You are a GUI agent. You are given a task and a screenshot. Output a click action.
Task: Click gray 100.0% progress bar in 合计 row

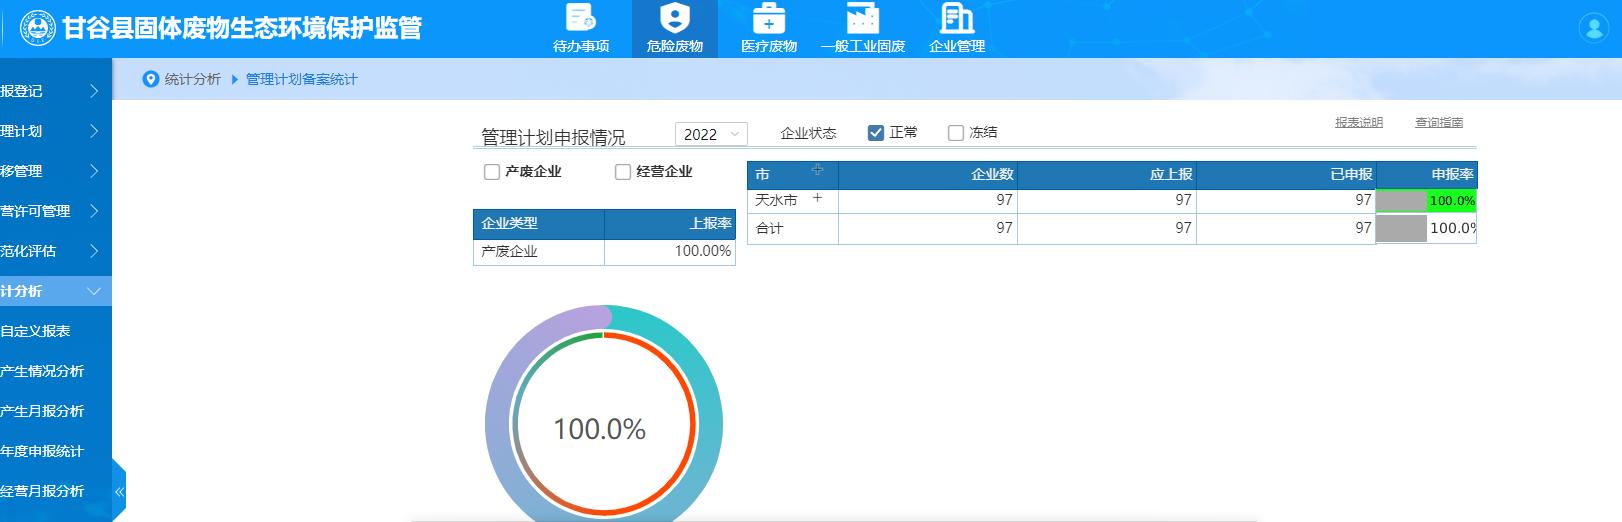click(1401, 228)
